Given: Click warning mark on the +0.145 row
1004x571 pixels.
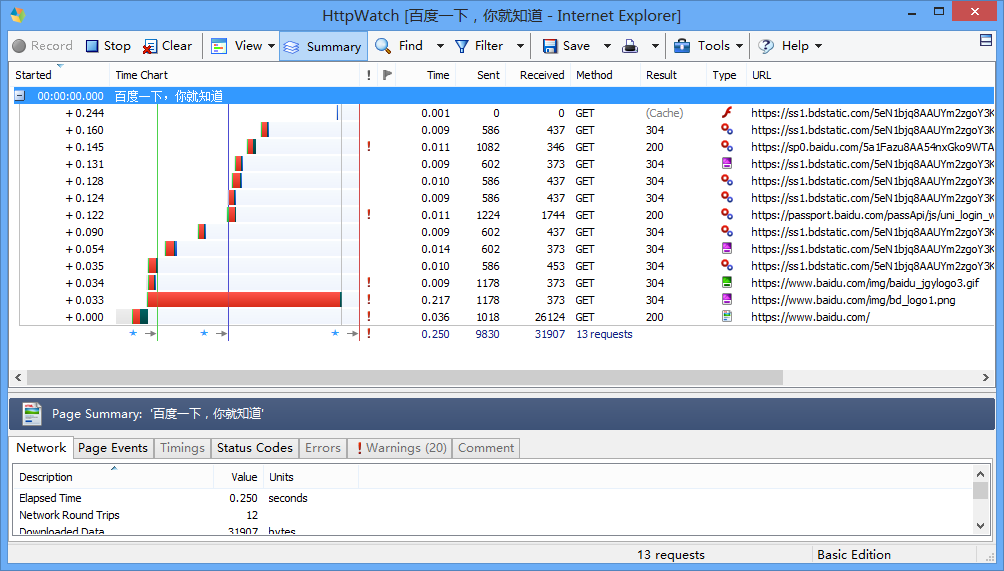Looking at the screenshot, I should [369, 147].
